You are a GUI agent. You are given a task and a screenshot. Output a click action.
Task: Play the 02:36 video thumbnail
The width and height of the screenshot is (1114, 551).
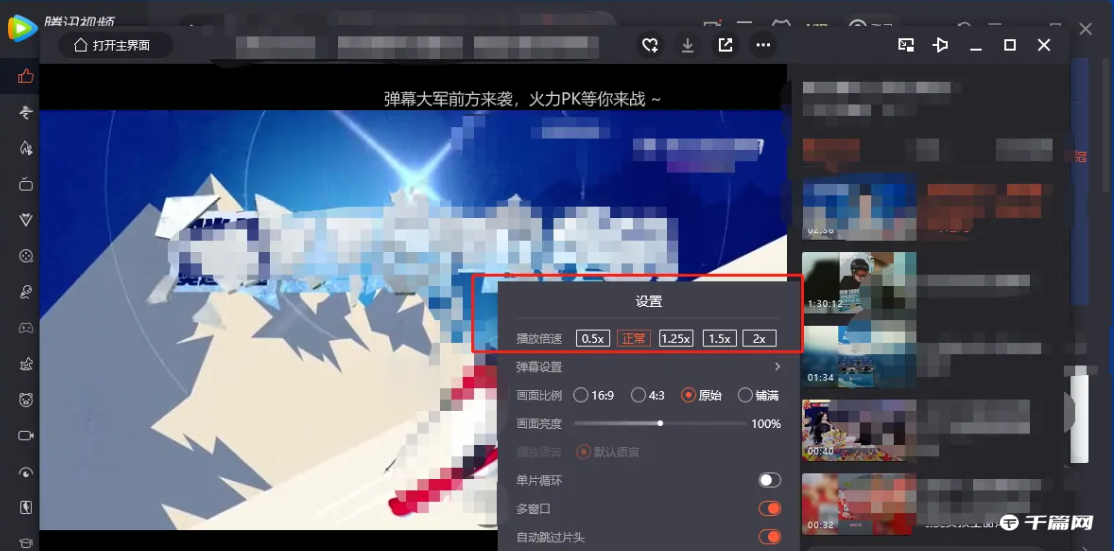click(x=859, y=208)
